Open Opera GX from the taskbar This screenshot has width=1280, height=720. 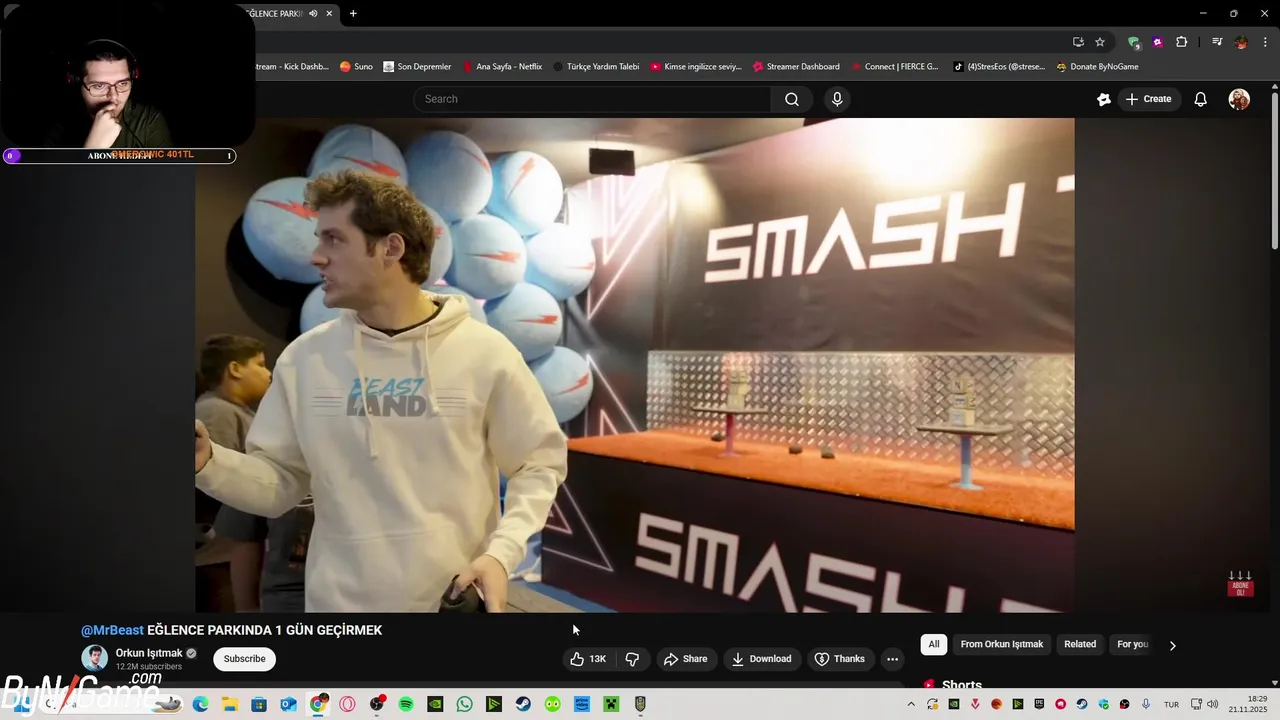(347, 704)
